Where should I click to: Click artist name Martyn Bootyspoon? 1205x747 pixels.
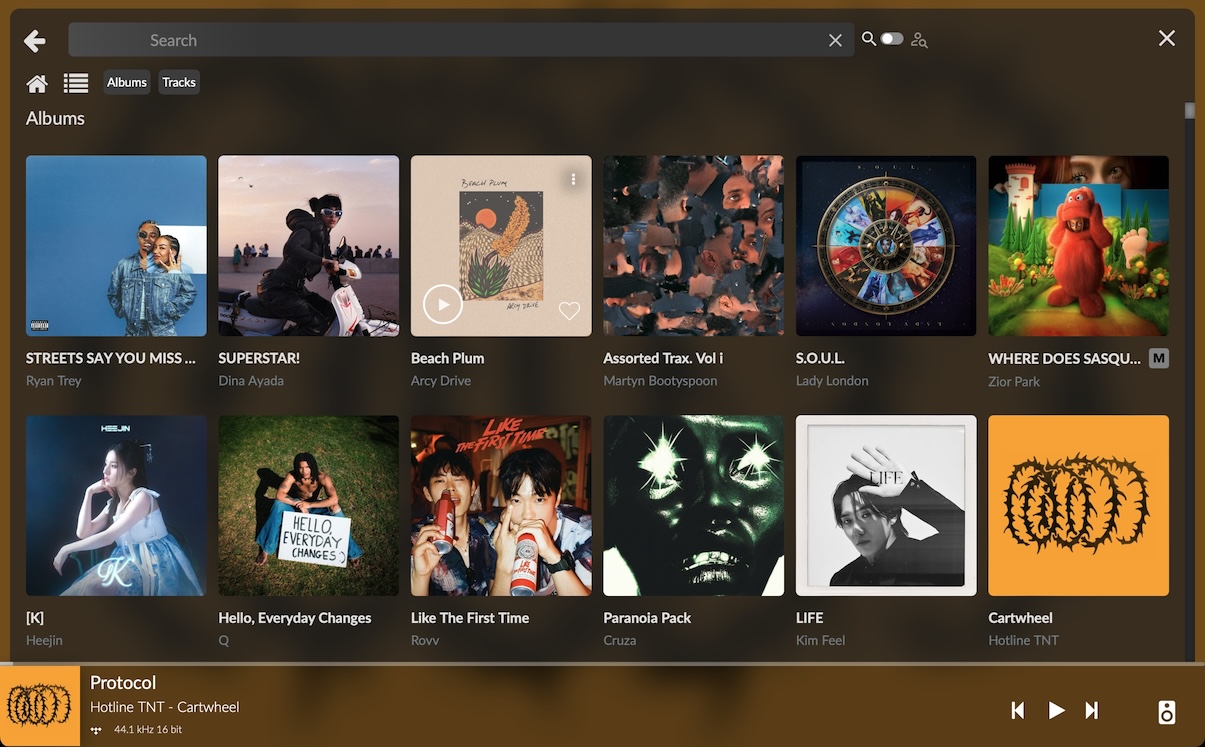(660, 381)
